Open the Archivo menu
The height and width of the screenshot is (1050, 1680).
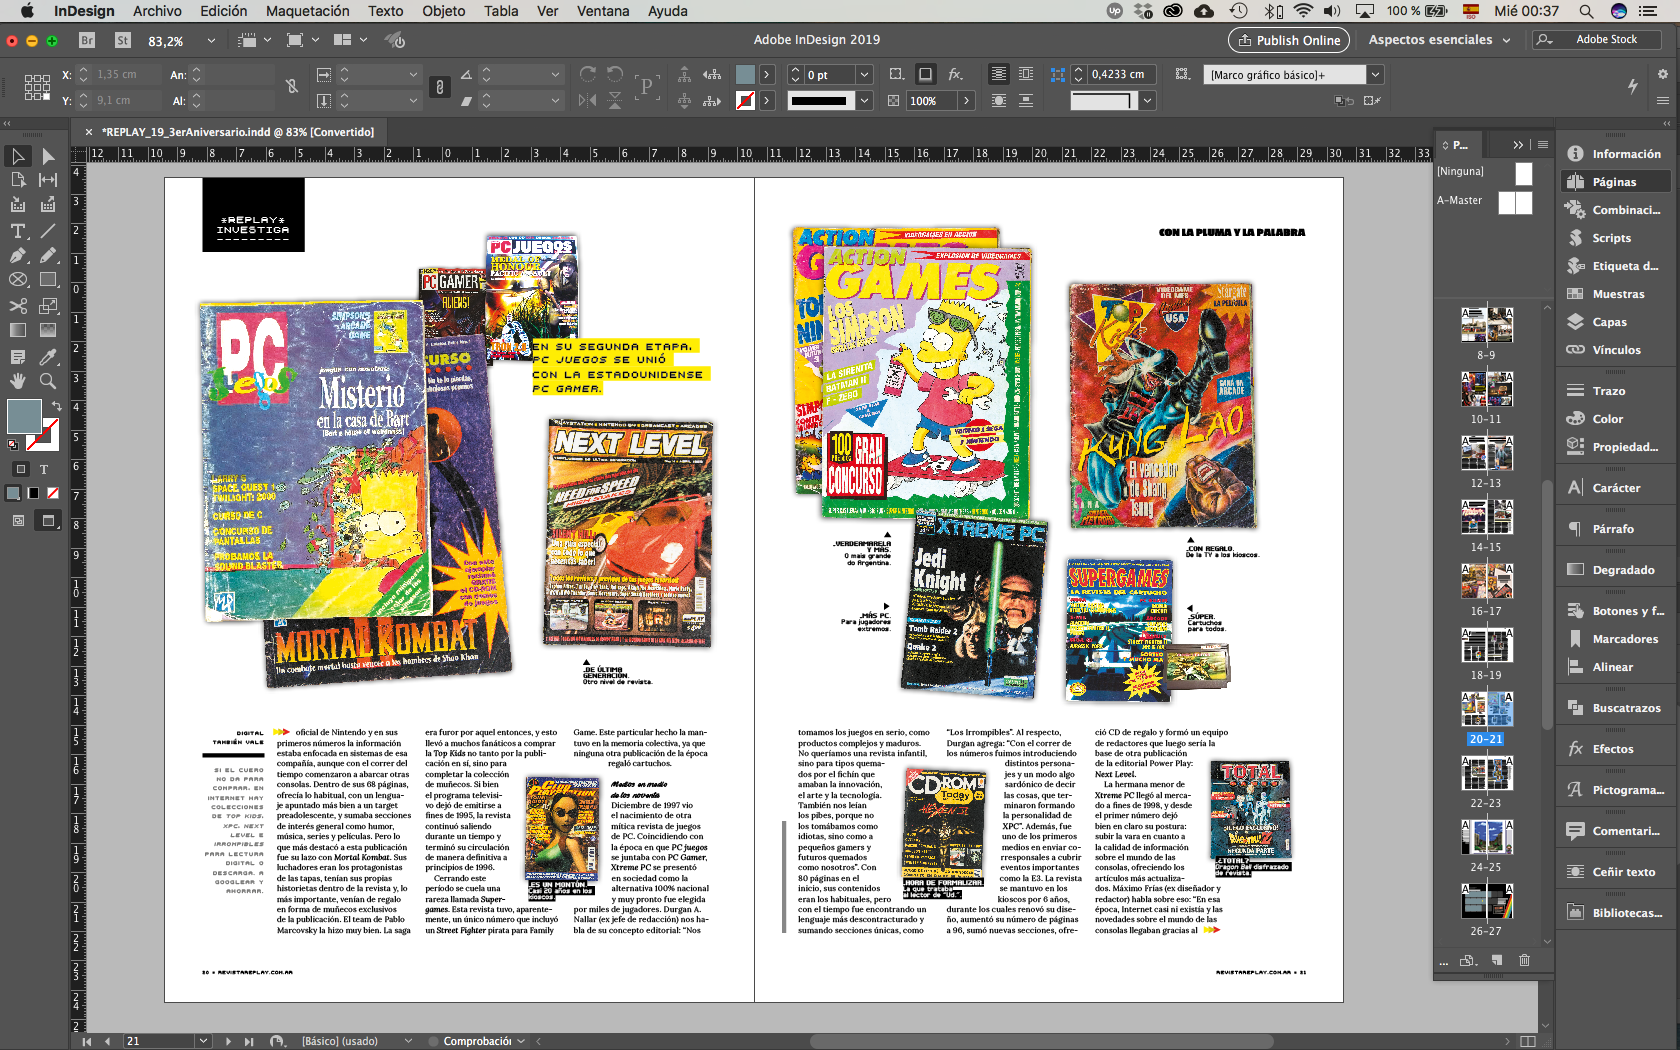click(157, 11)
